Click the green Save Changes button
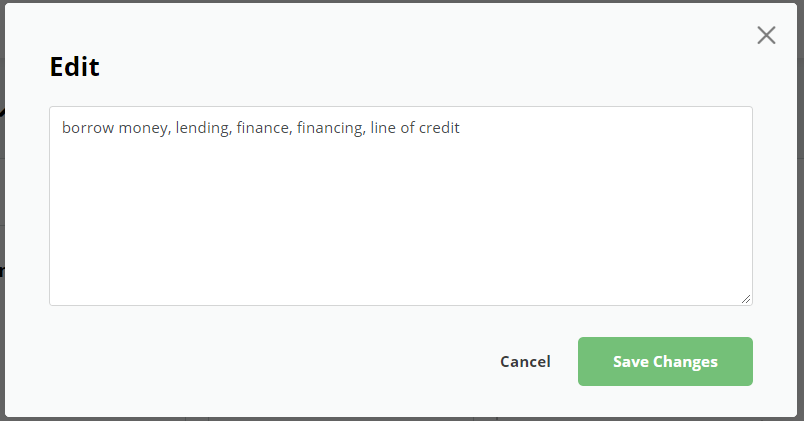 click(665, 361)
